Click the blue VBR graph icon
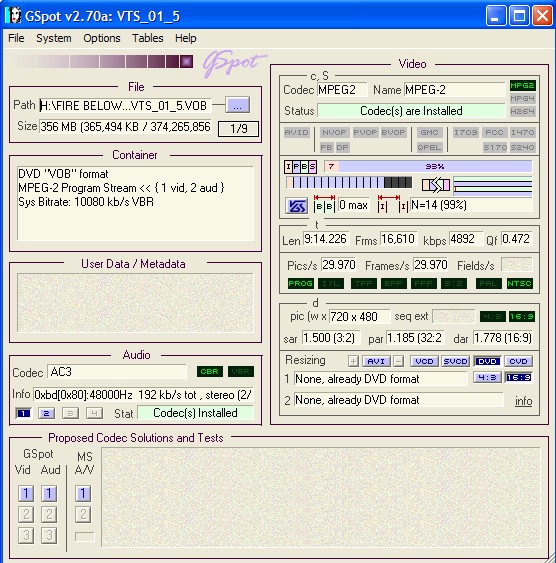This screenshot has height=563, width=556. (296, 206)
